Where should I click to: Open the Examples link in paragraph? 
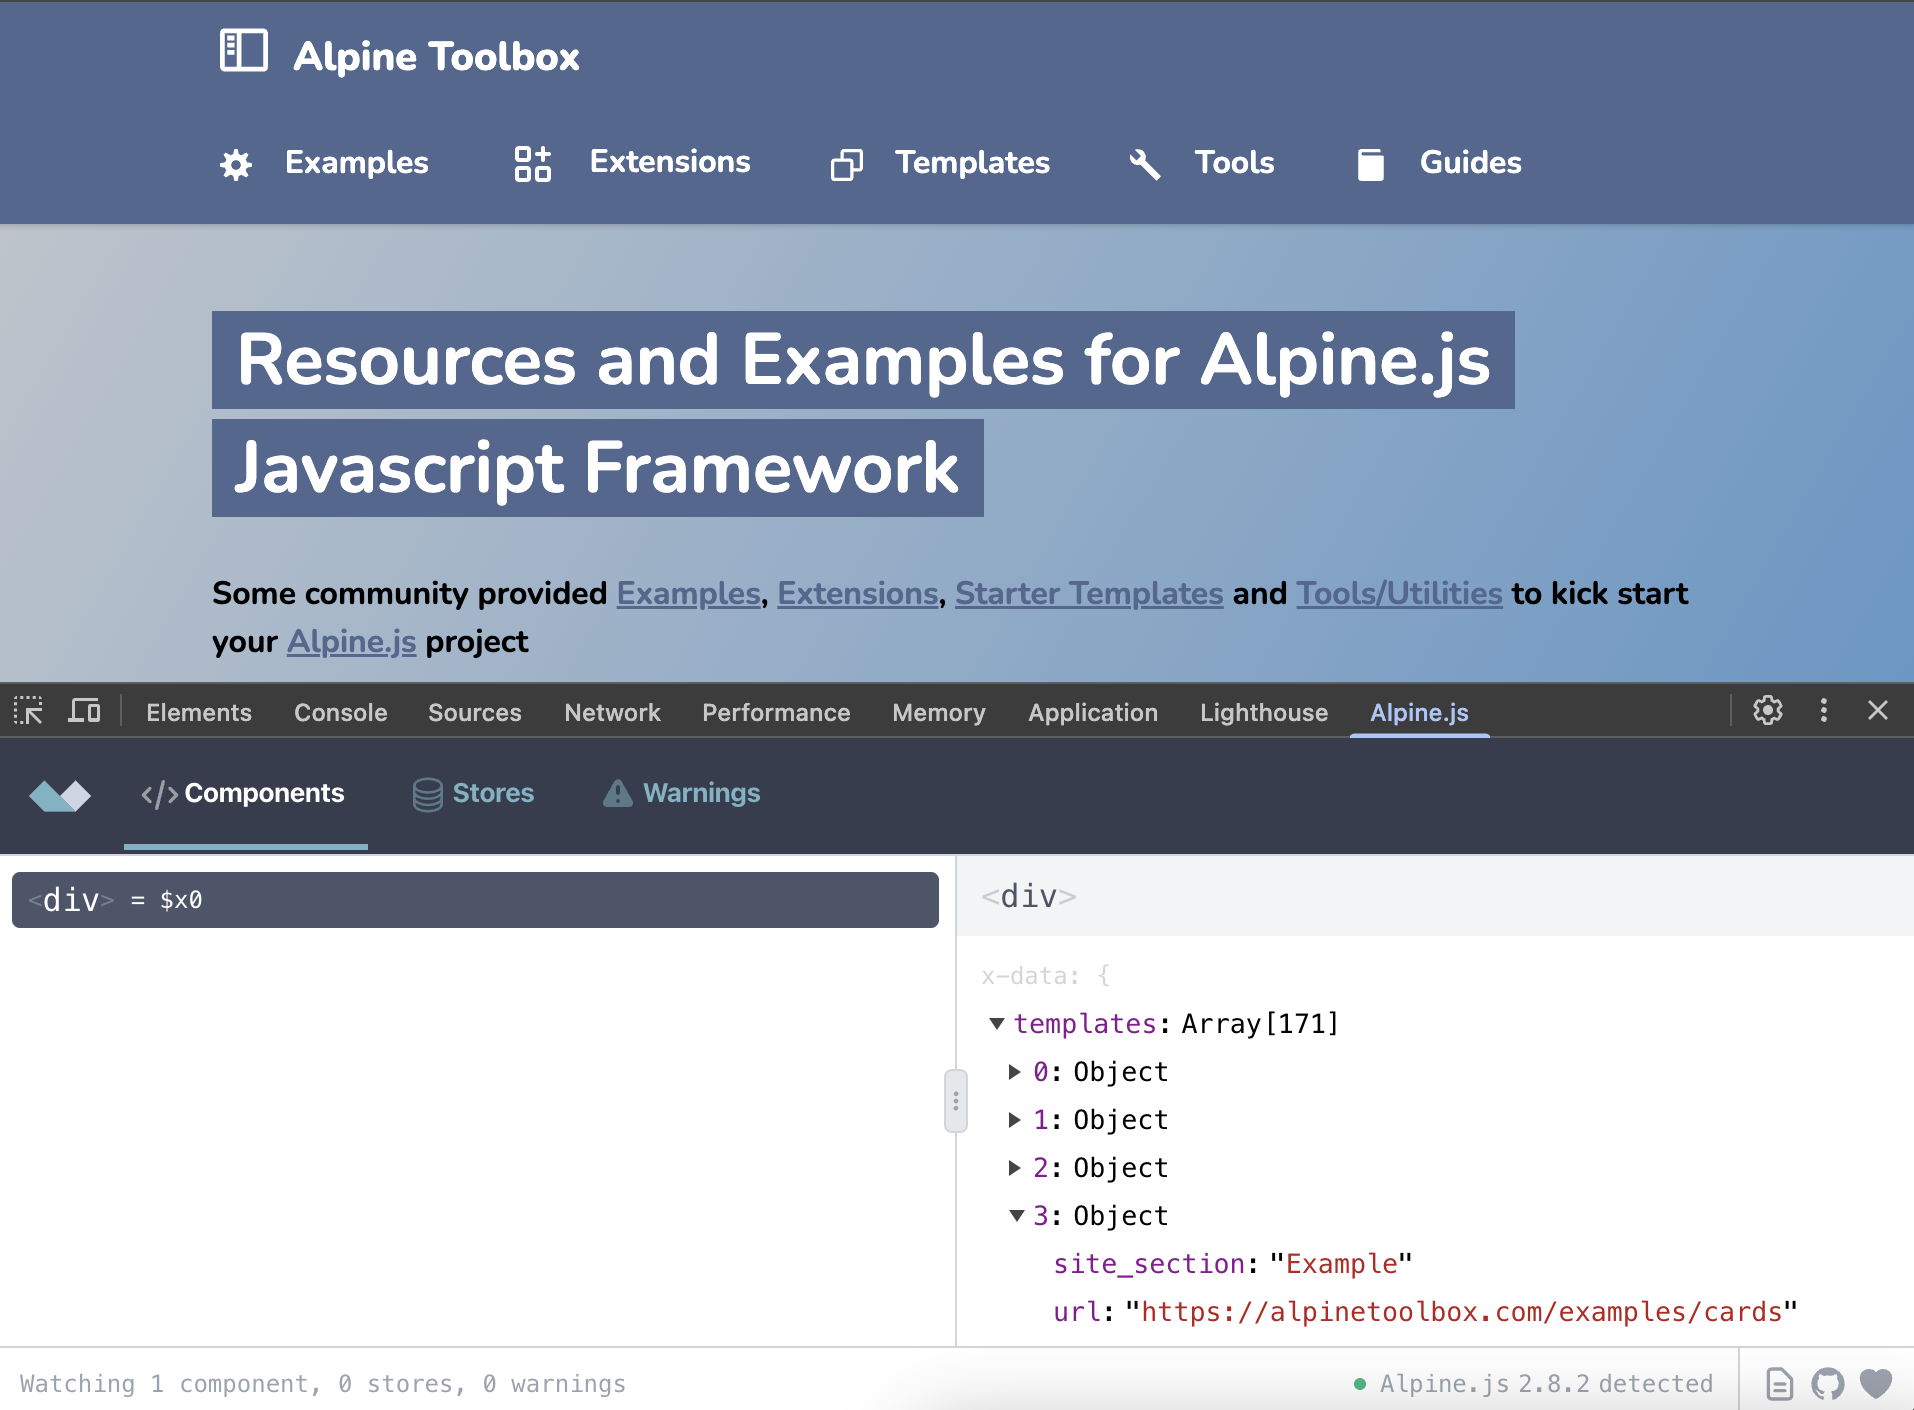tap(688, 593)
